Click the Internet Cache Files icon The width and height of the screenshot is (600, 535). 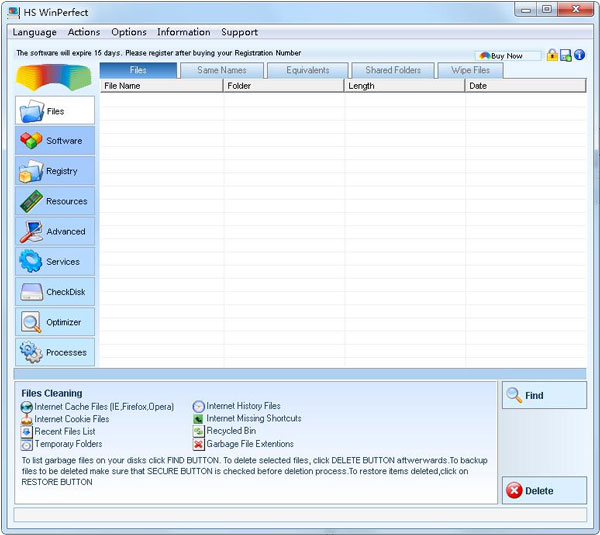[x=27, y=407]
